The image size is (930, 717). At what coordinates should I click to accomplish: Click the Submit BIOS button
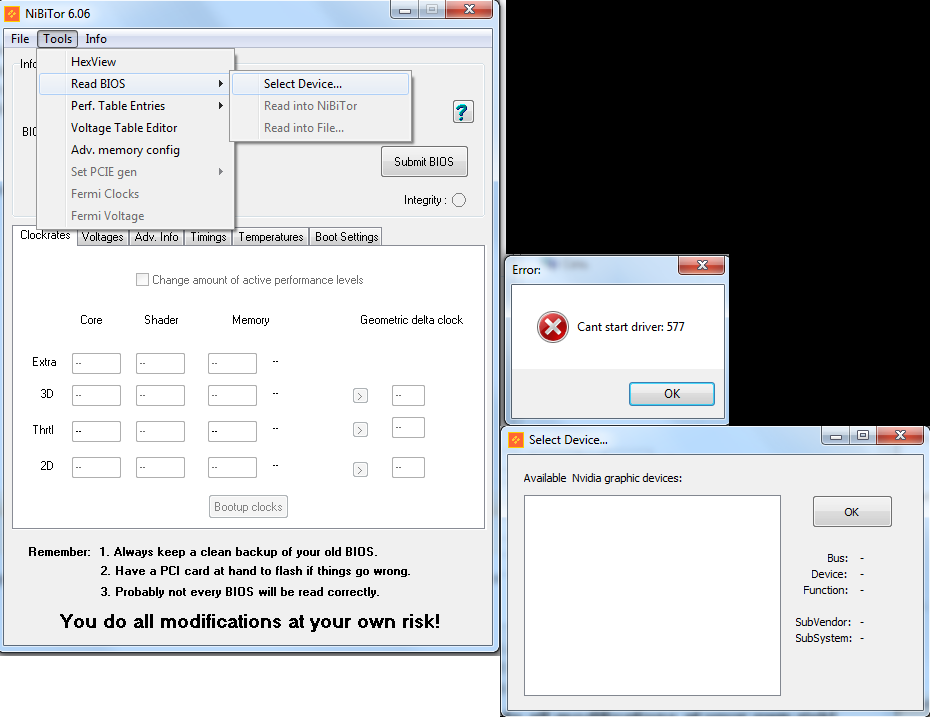pyautogui.click(x=424, y=162)
